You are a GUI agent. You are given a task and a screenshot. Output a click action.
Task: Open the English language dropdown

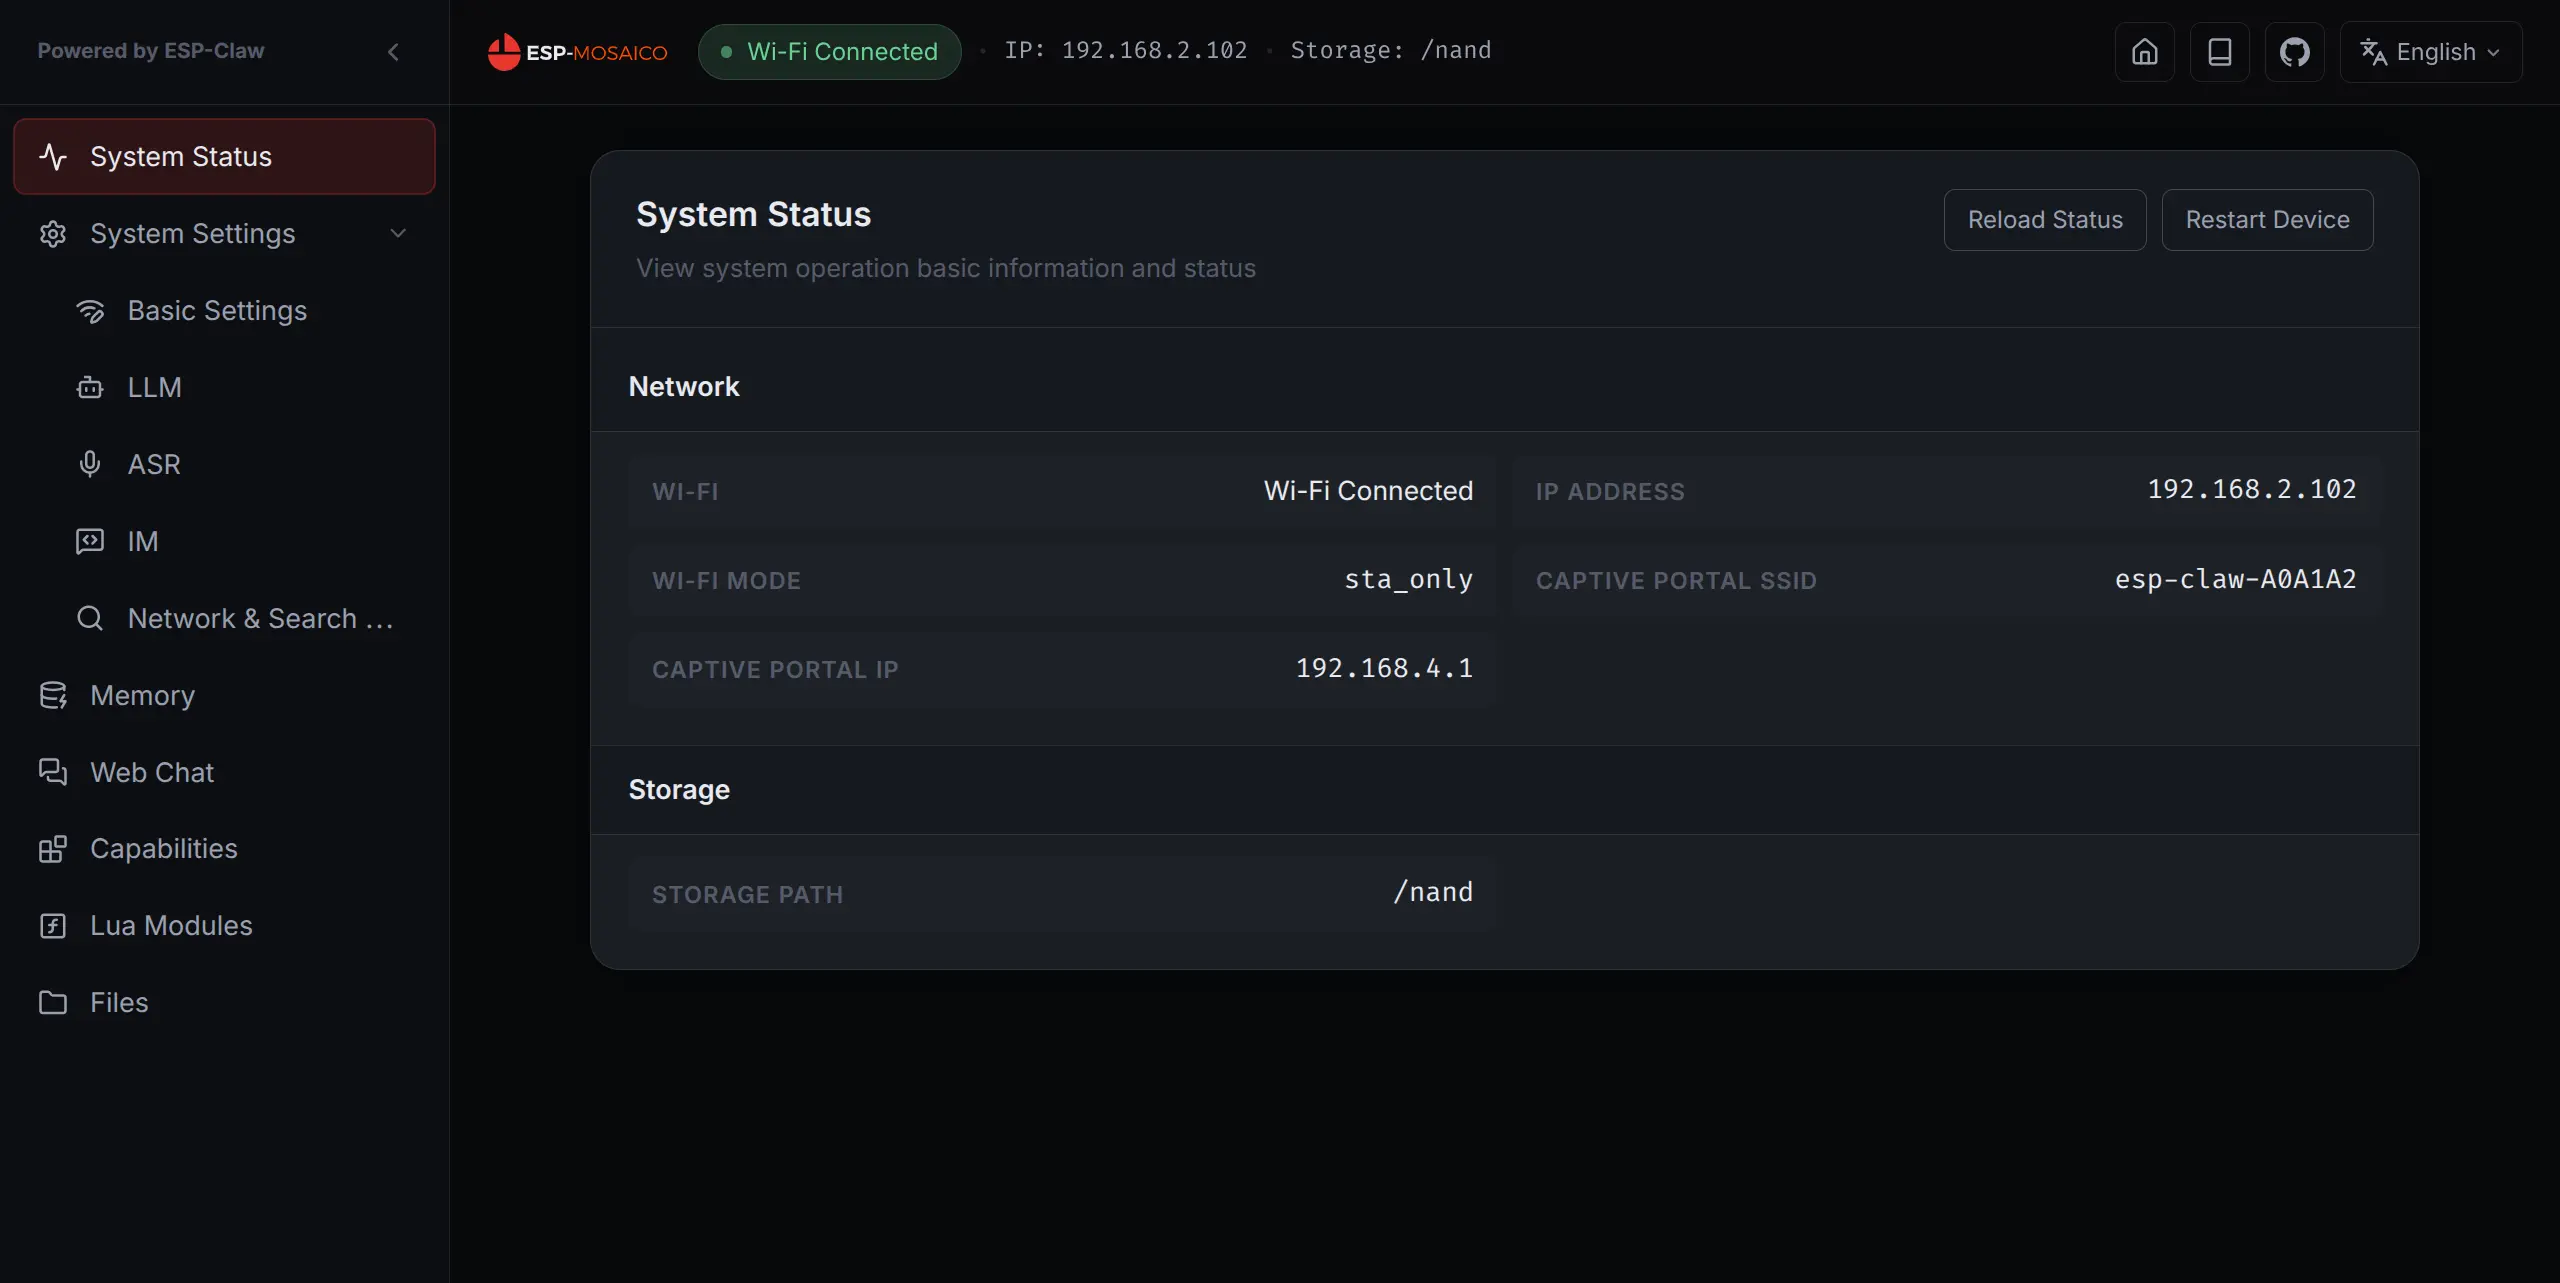(2430, 52)
